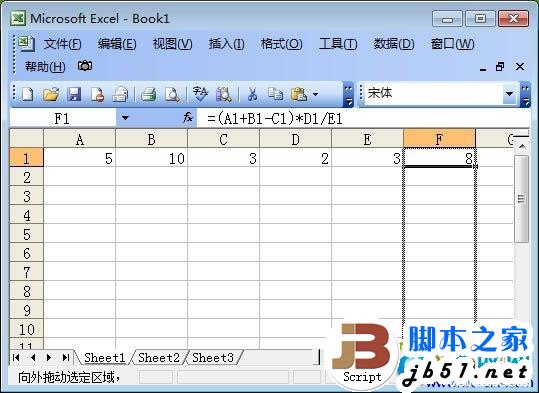Print using the printer icon

click(149, 94)
